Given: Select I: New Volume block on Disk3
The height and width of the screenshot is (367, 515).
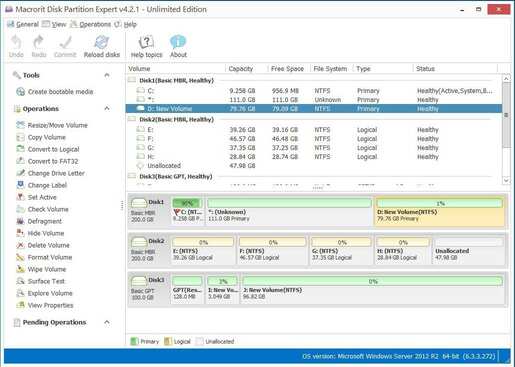Looking at the screenshot, I should click(222, 289).
